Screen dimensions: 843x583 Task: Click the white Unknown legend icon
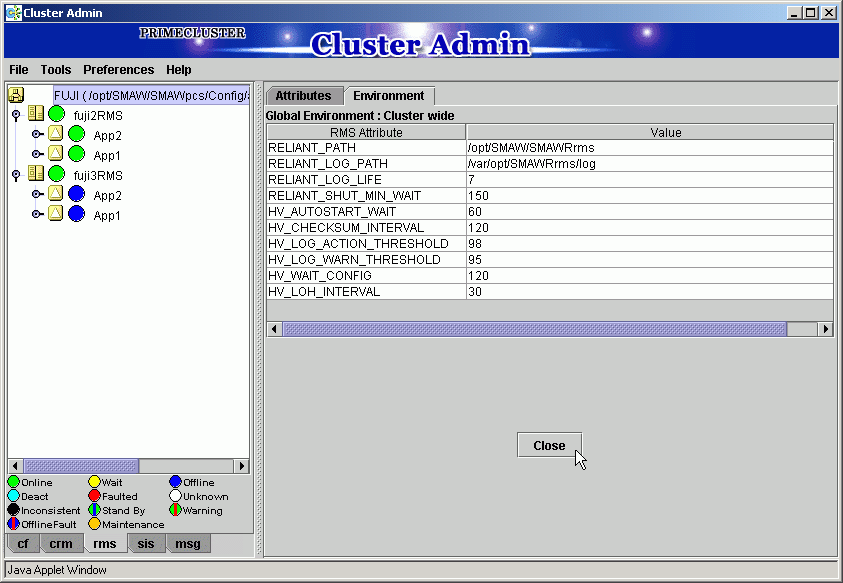[x=175, y=495]
